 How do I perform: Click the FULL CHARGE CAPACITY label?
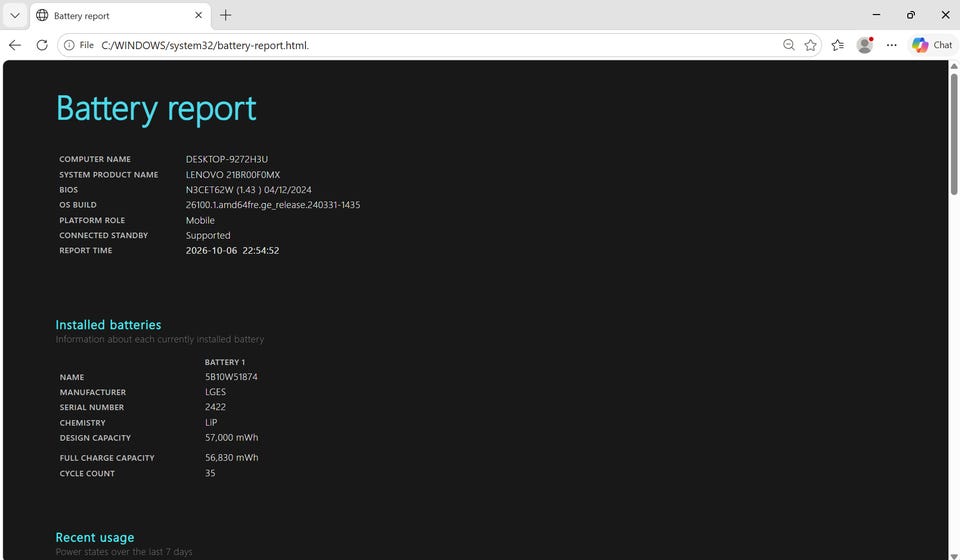(x=107, y=458)
